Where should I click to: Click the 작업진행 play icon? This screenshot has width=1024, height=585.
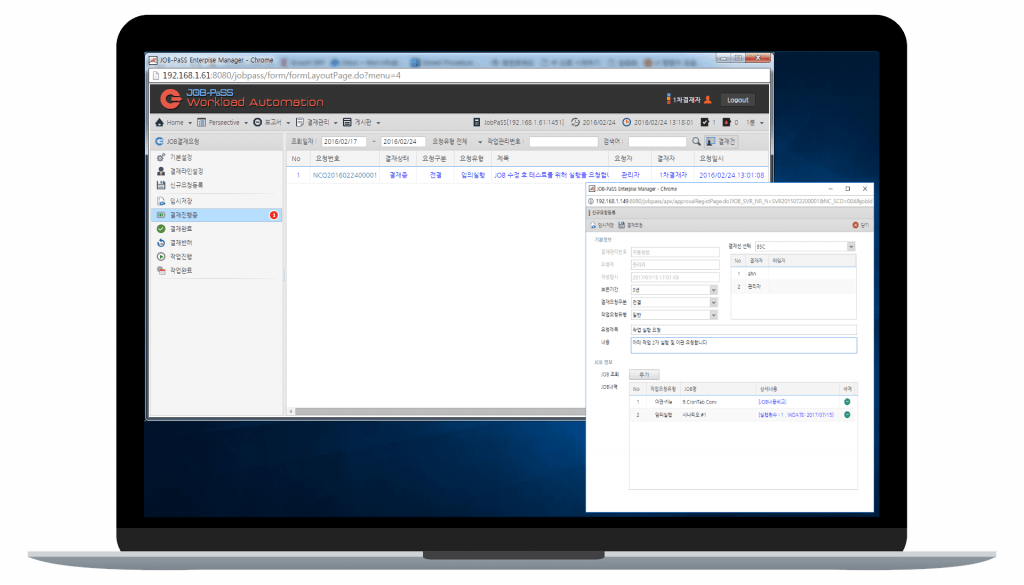(x=161, y=257)
